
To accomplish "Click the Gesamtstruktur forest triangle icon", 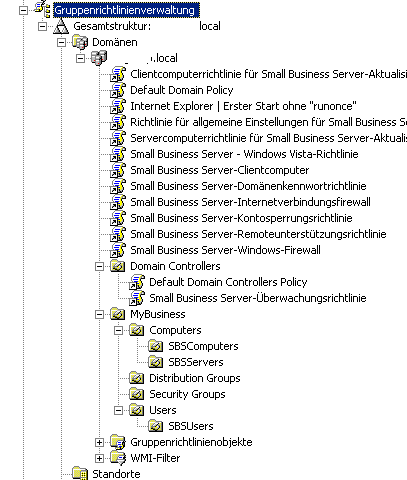I will click(x=61, y=26).
